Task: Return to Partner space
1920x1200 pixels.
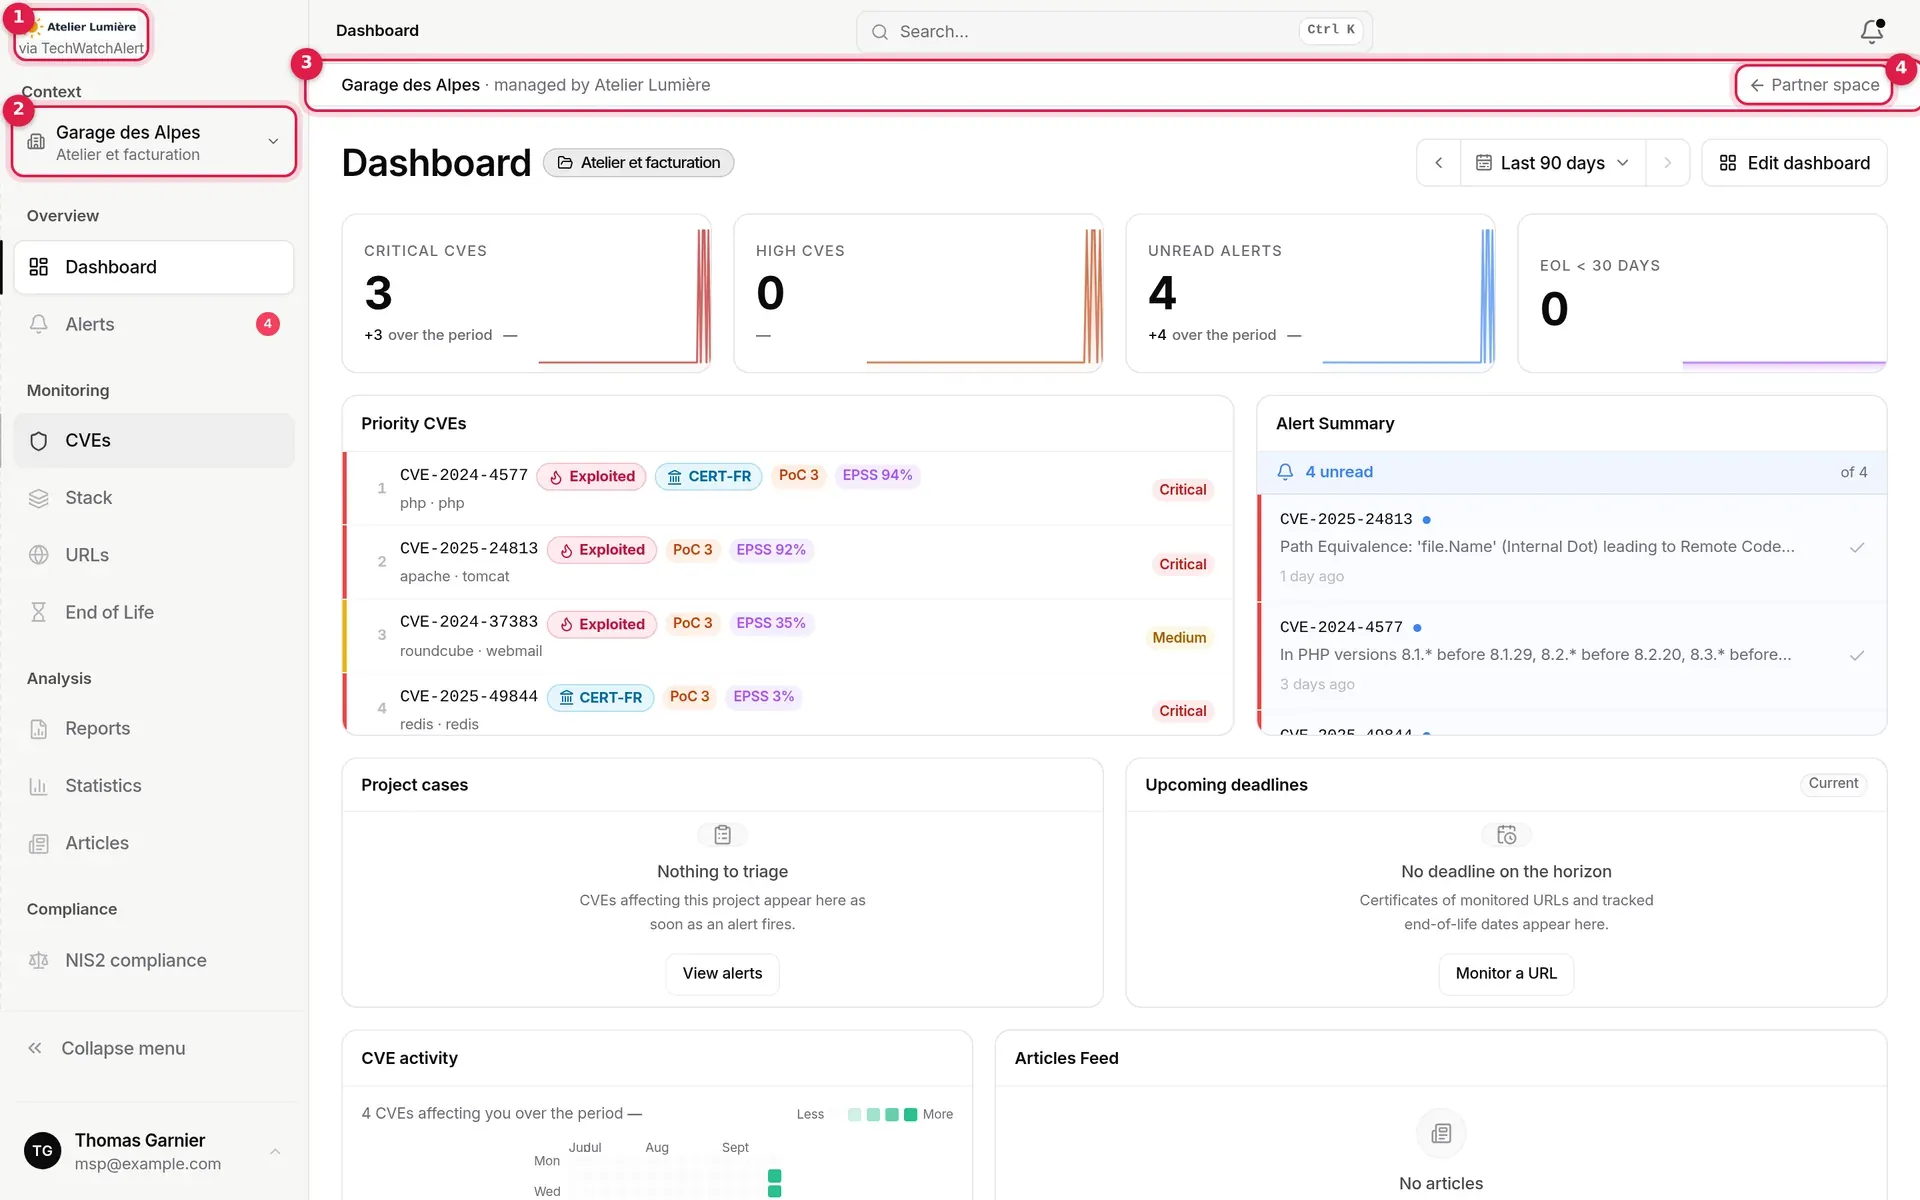Action: coord(1814,85)
